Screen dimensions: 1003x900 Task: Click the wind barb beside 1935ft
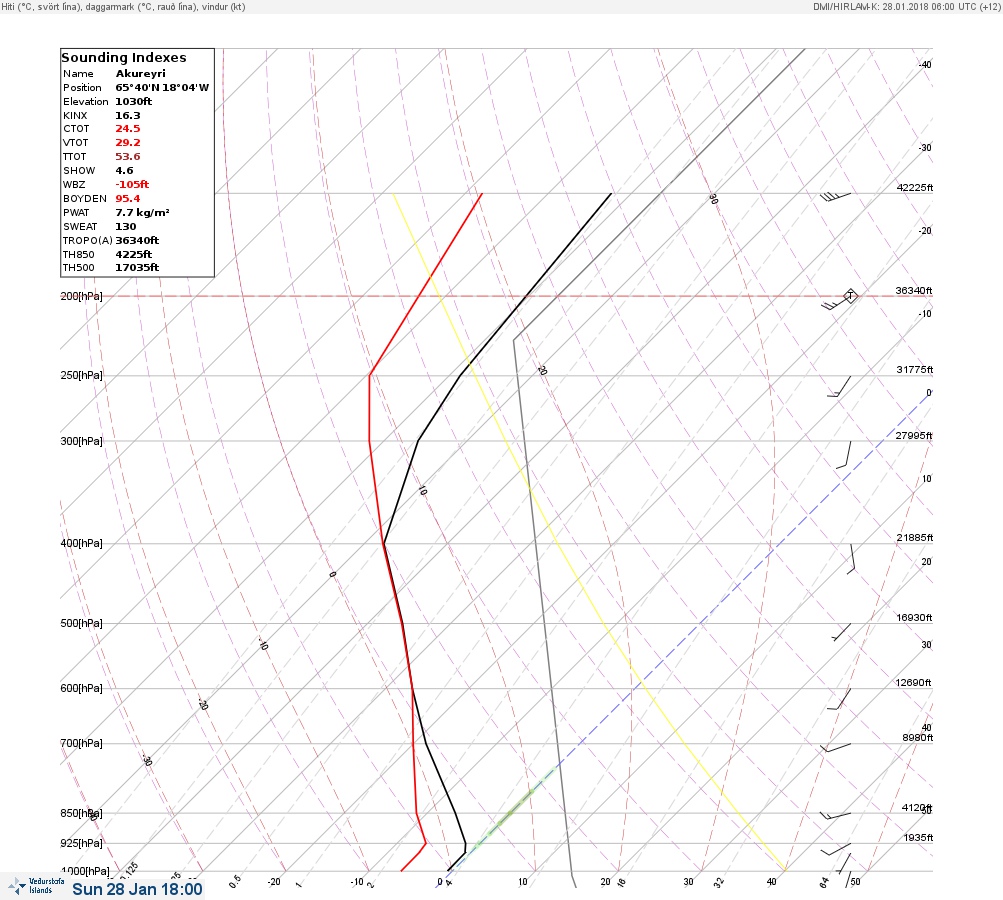(836, 849)
